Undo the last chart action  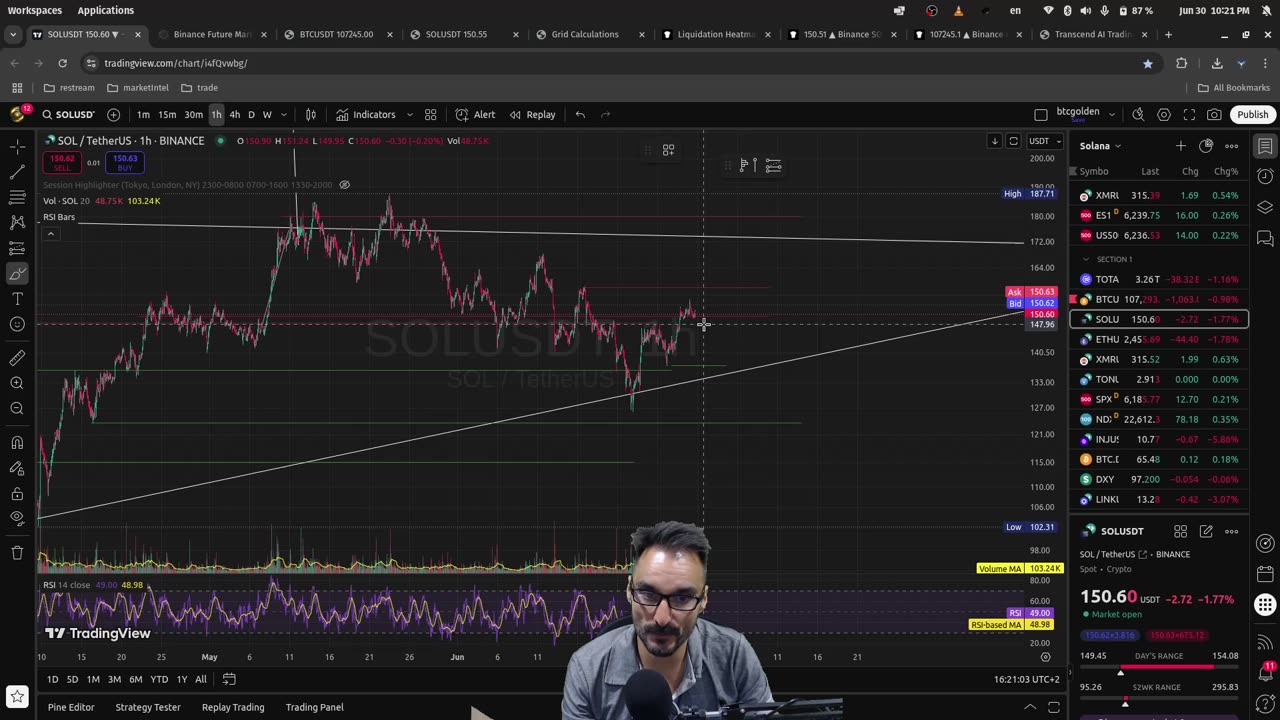coord(580,114)
